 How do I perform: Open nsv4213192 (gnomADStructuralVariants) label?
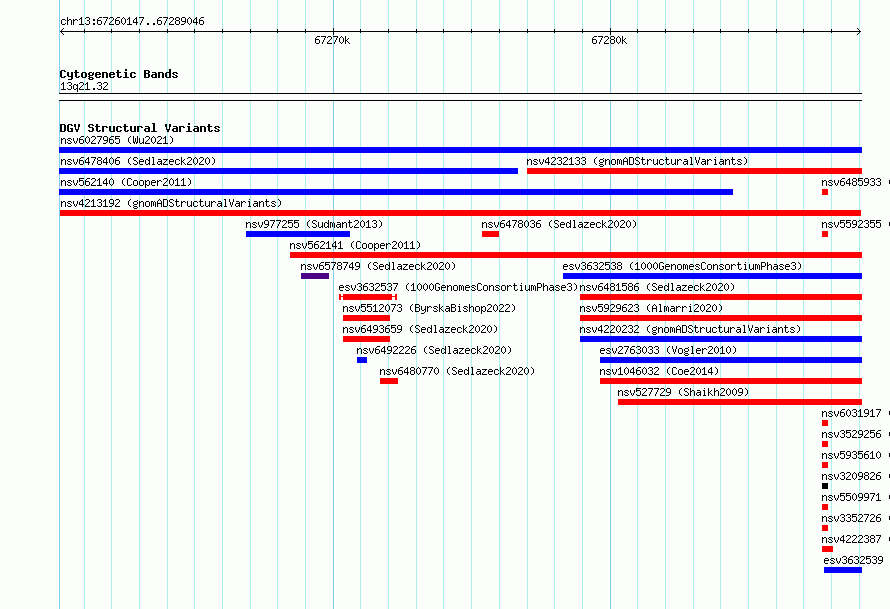pyautogui.click(x=171, y=203)
